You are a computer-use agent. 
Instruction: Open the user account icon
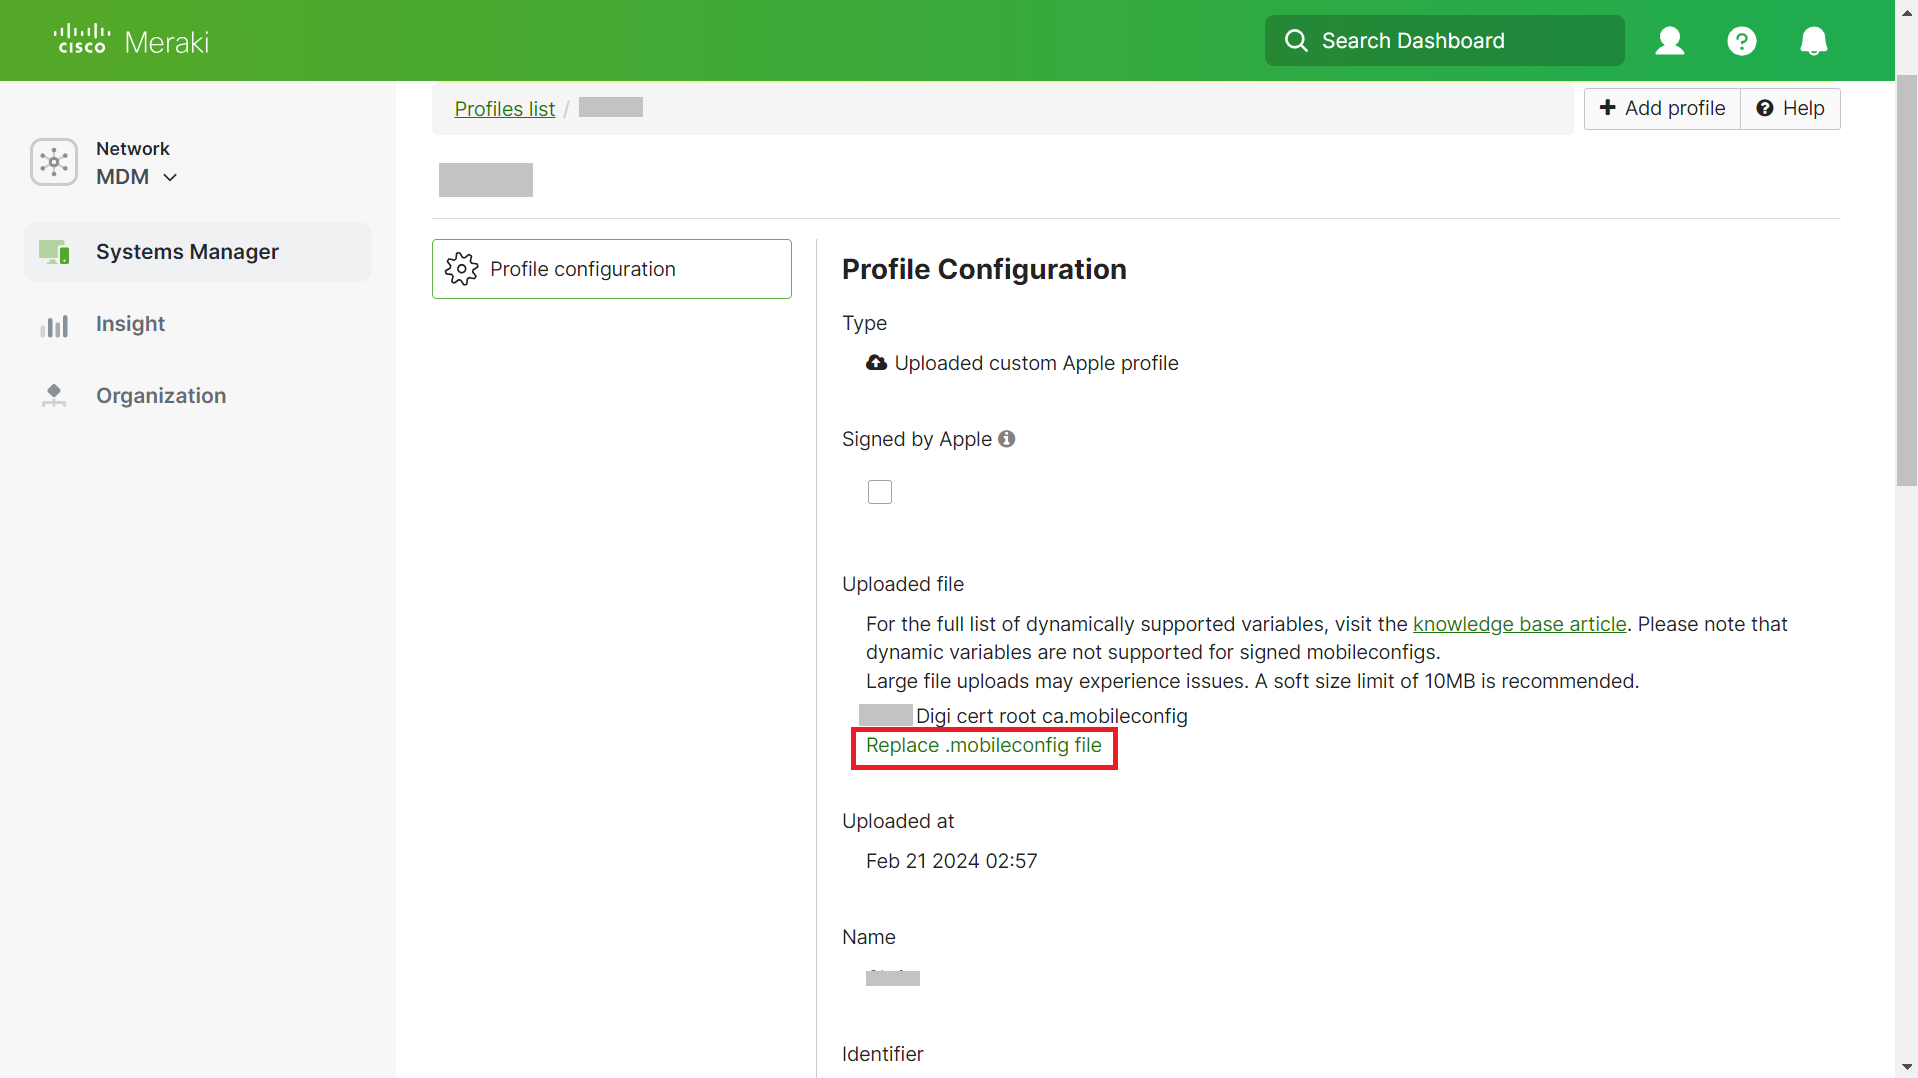1670,41
